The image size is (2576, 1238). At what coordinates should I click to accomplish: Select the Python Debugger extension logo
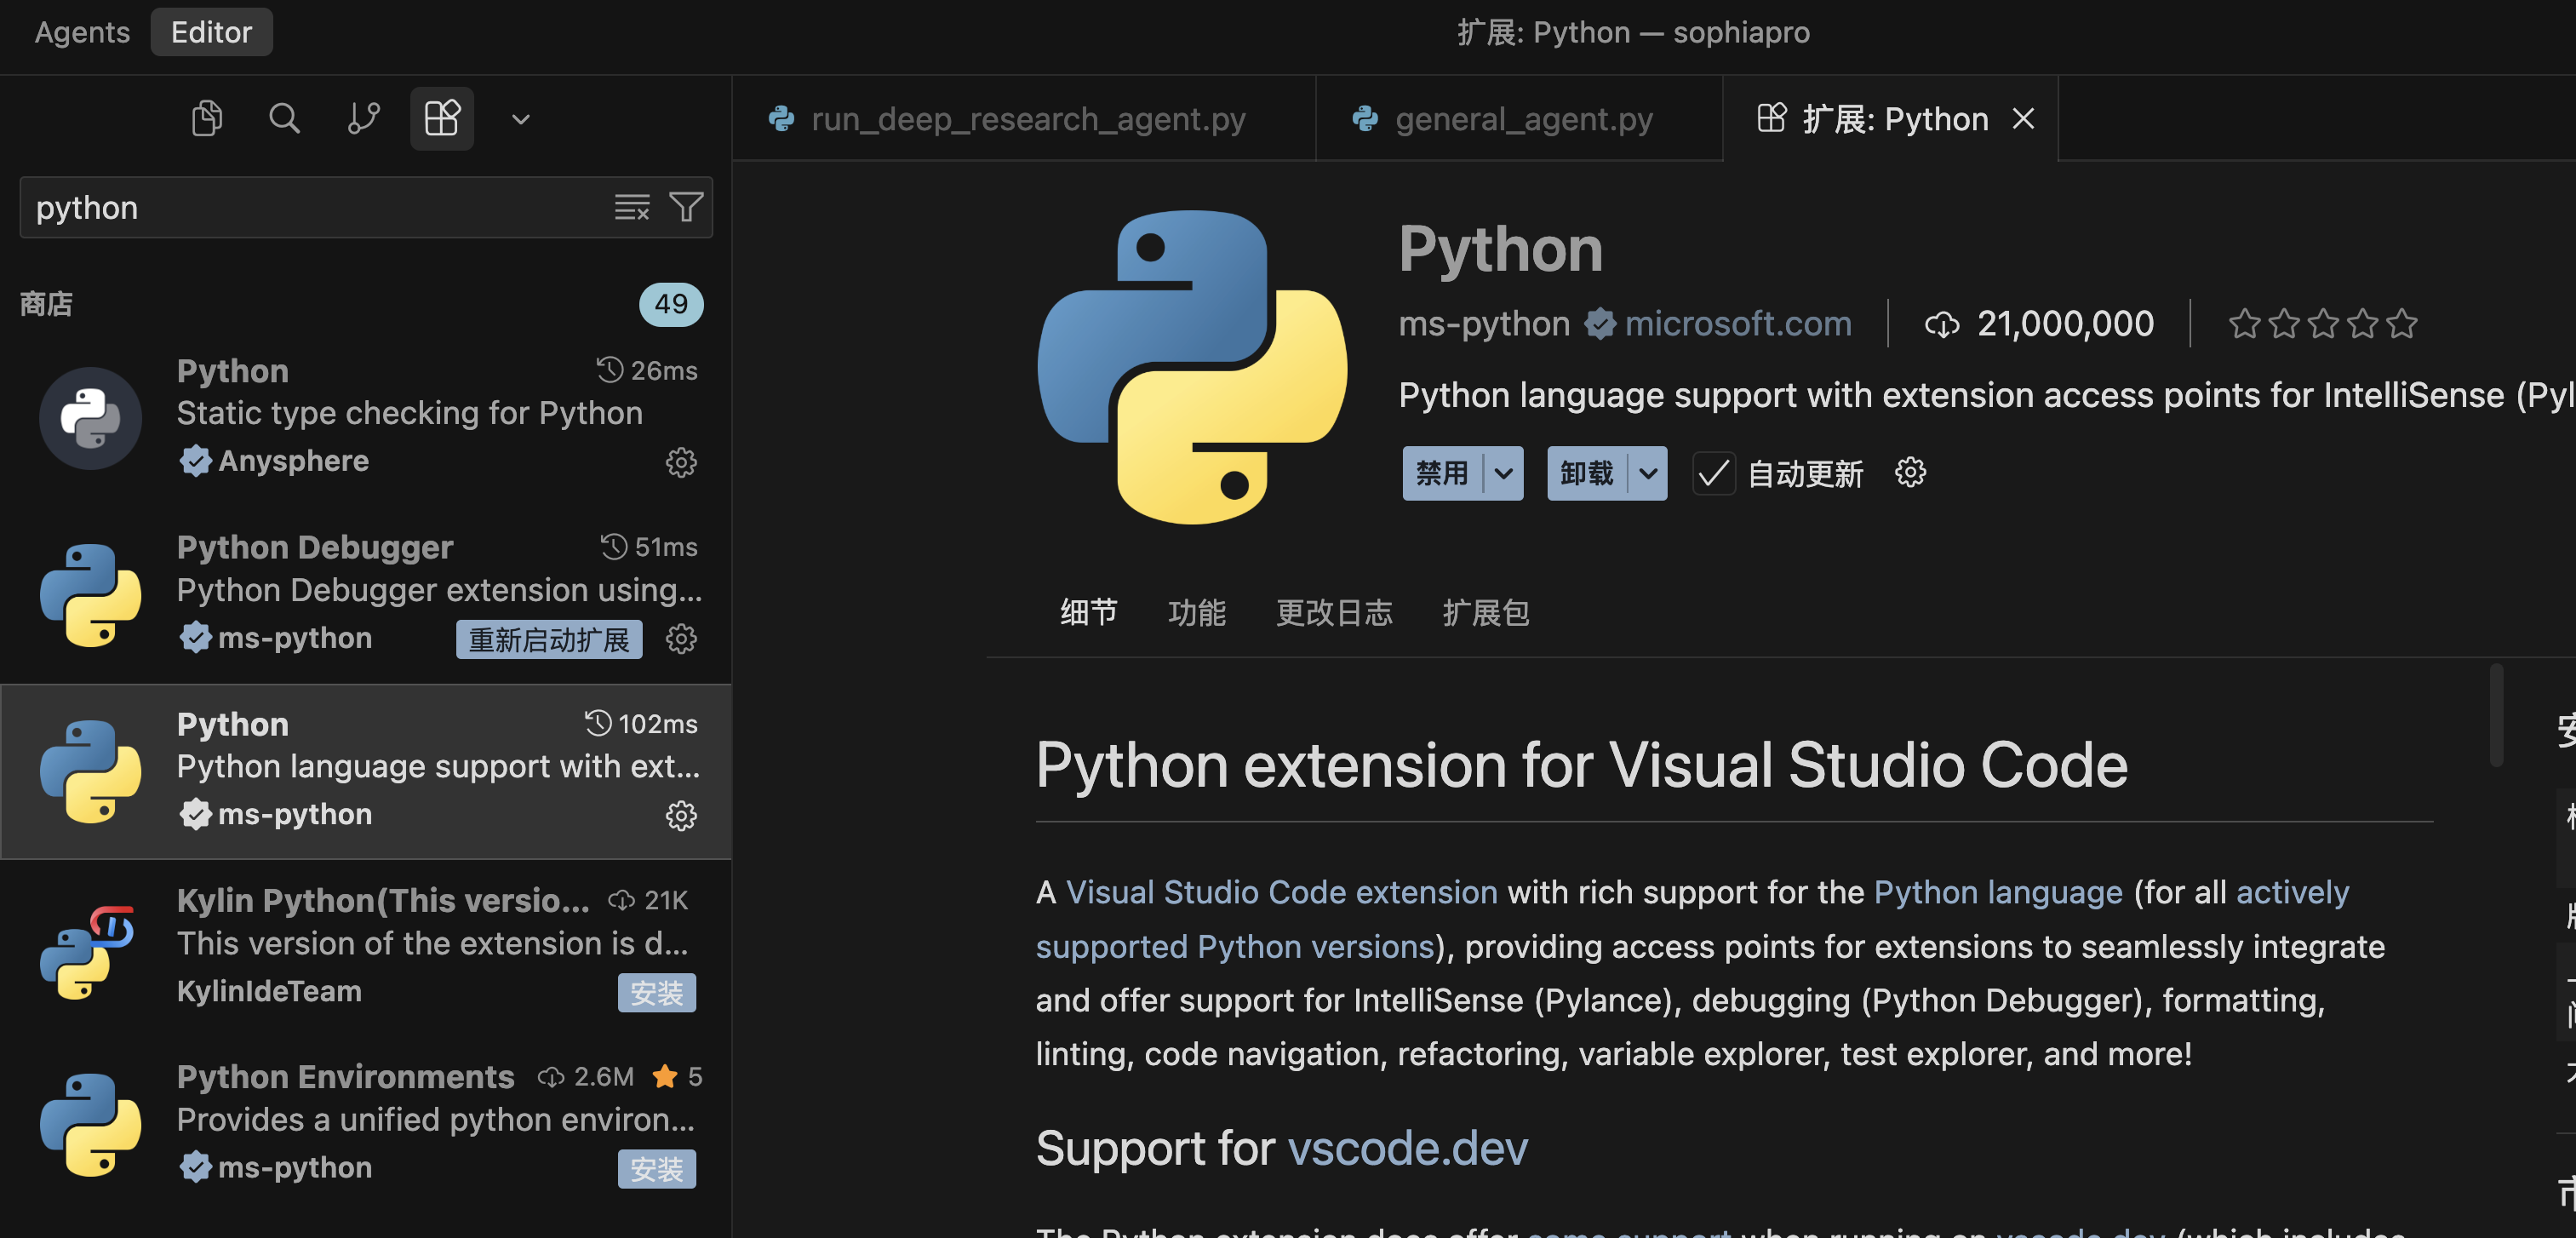91,595
